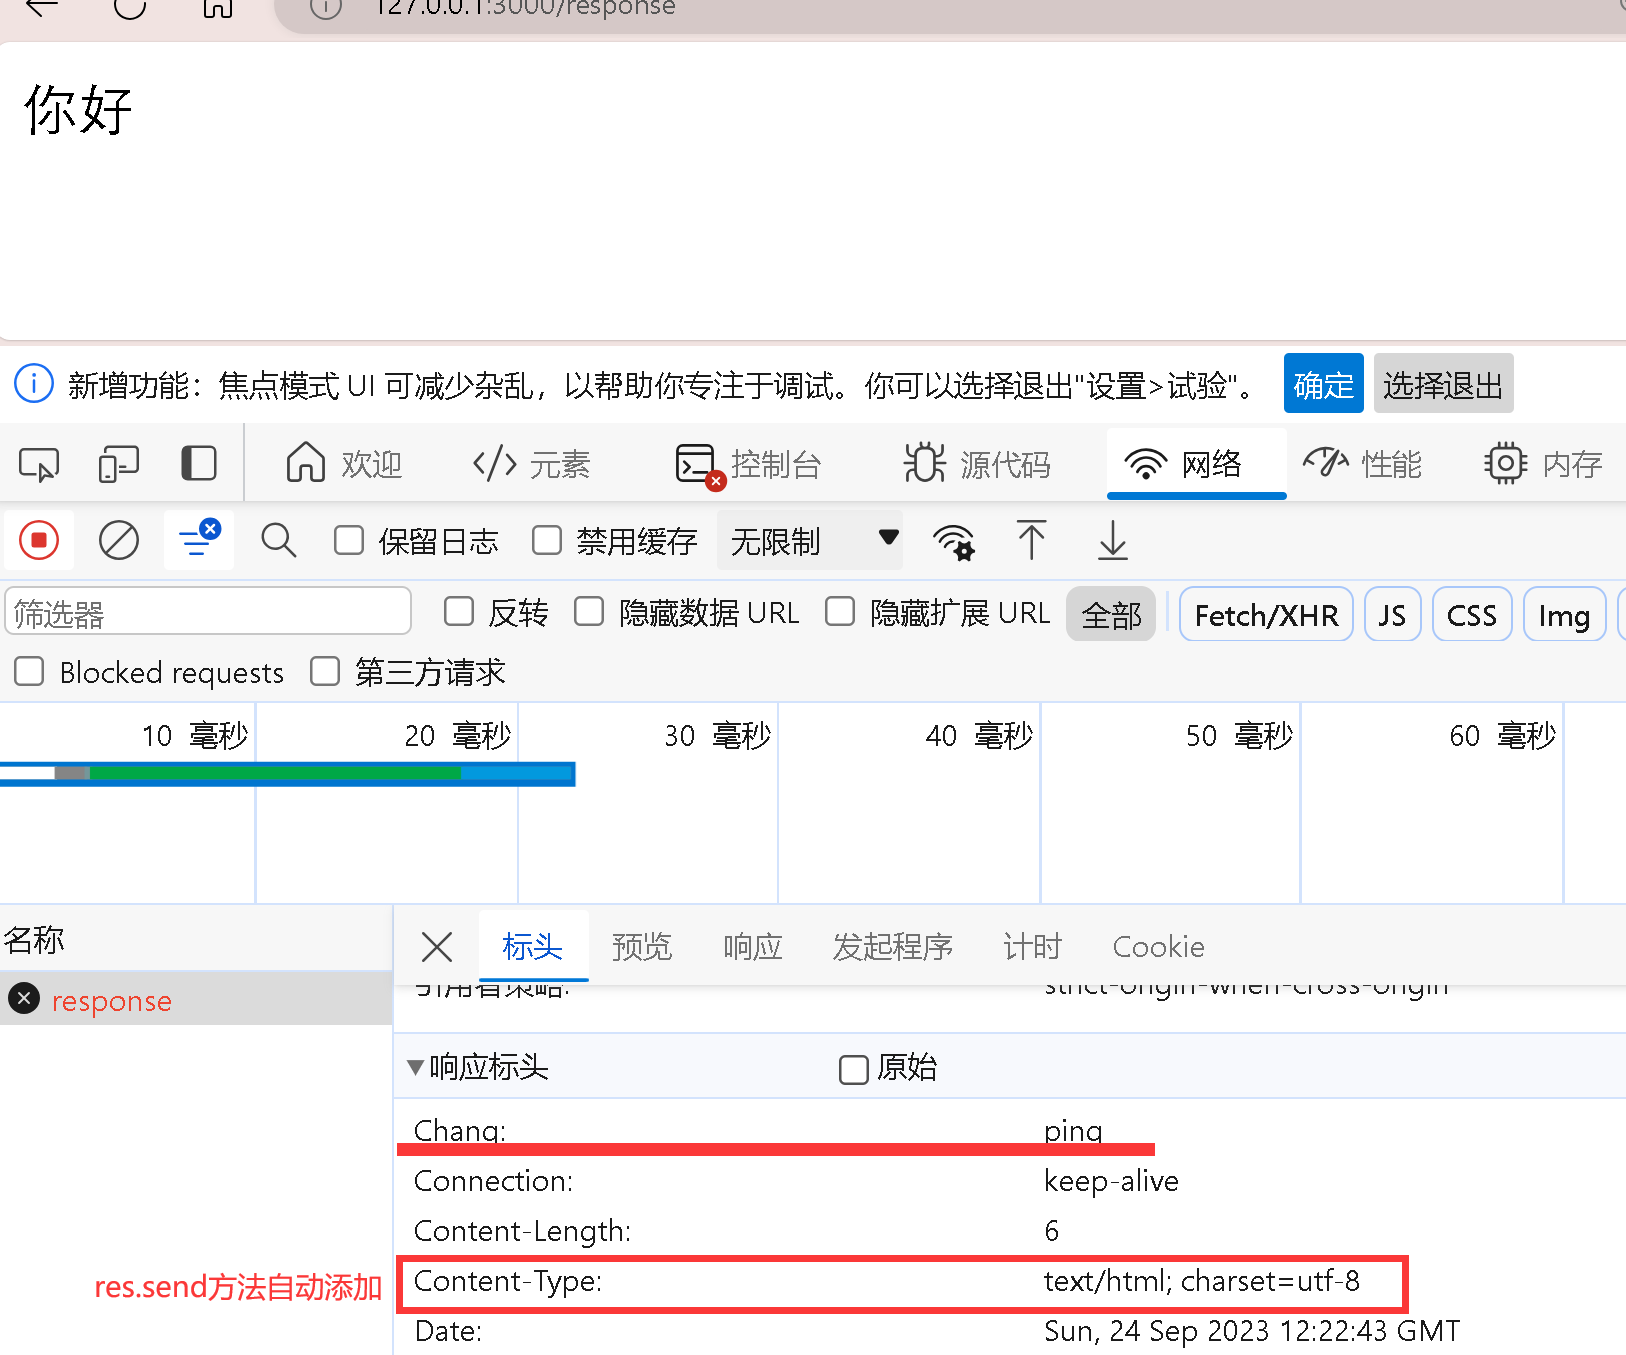Click the error icon beside response row

coord(24,998)
